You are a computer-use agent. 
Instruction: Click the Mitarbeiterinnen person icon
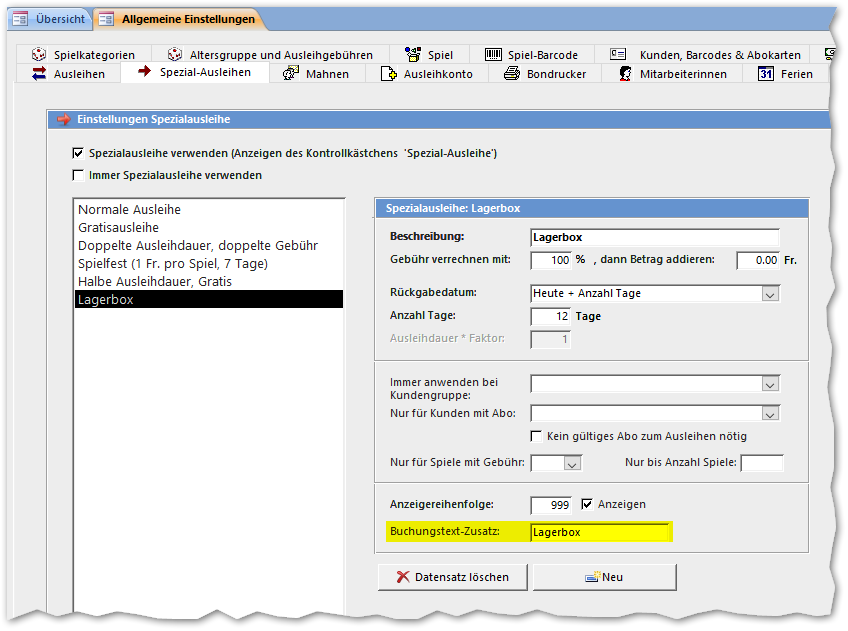[625, 74]
